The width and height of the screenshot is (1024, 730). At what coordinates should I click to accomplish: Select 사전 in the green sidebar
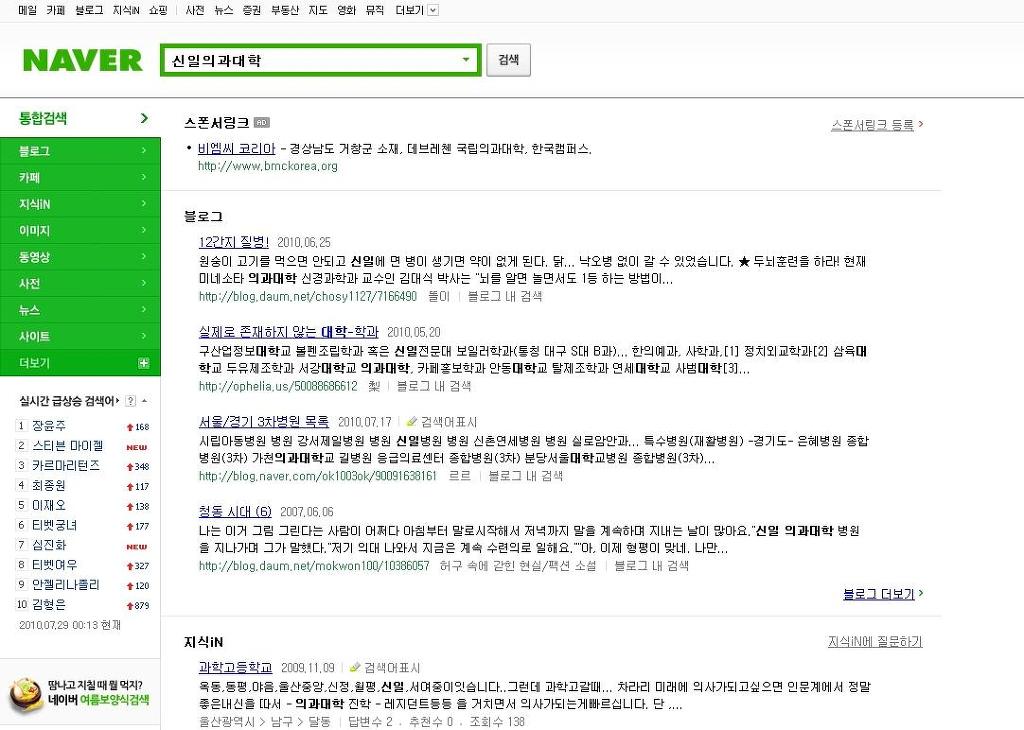(x=80, y=283)
